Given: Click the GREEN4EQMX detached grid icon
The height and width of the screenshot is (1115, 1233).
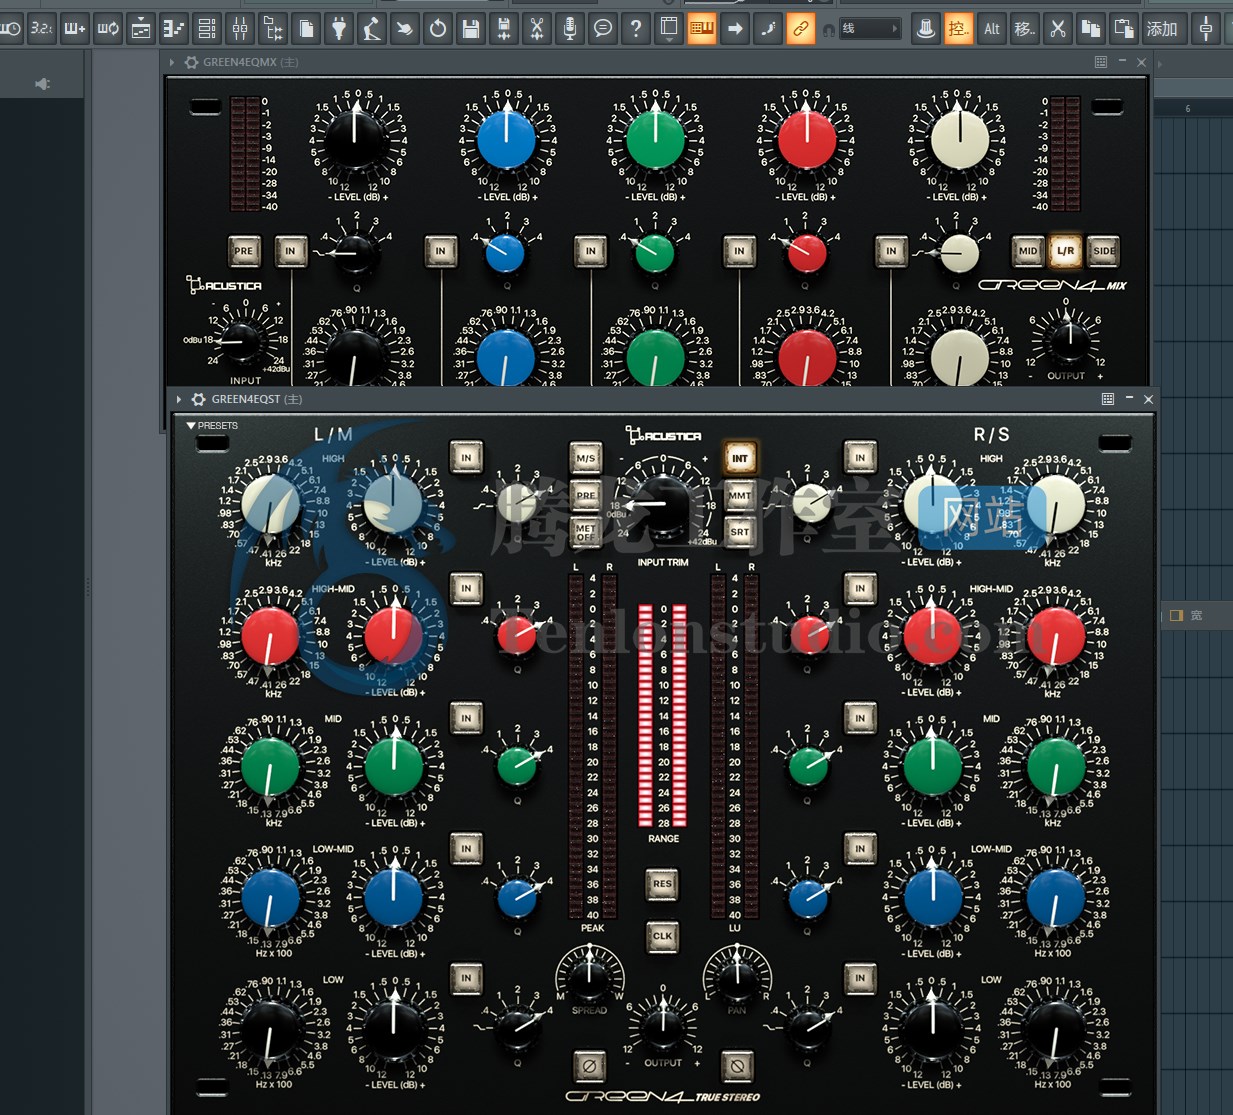Looking at the screenshot, I should pos(1101,62).
